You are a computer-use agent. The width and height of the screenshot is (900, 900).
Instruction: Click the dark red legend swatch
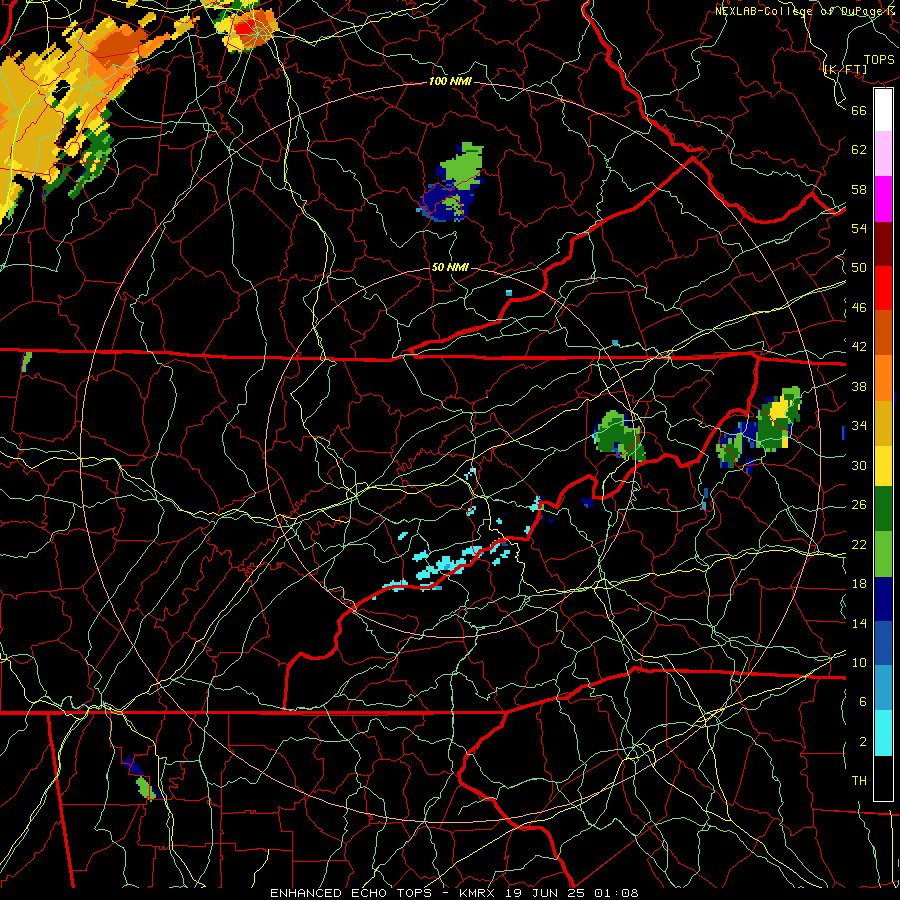click(x=883, y=243)
